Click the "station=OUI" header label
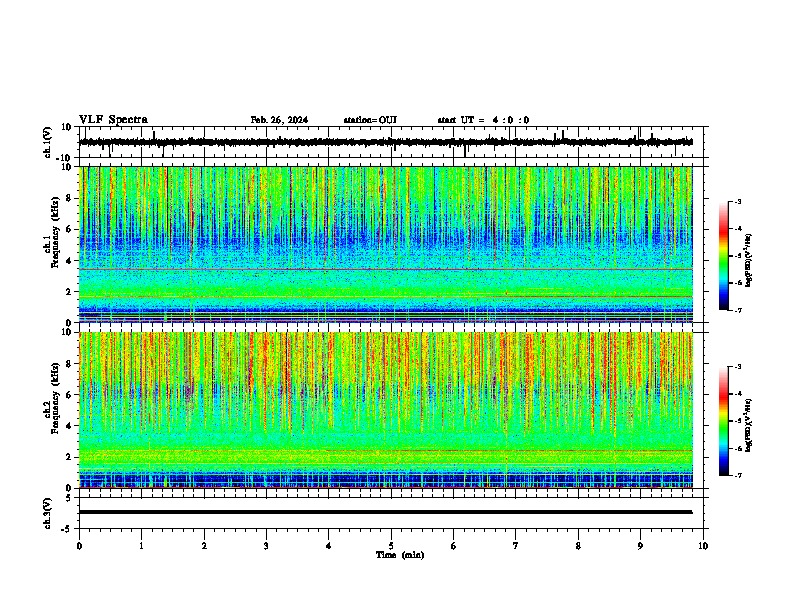This screenshot has height=612, width=792. 370,120
